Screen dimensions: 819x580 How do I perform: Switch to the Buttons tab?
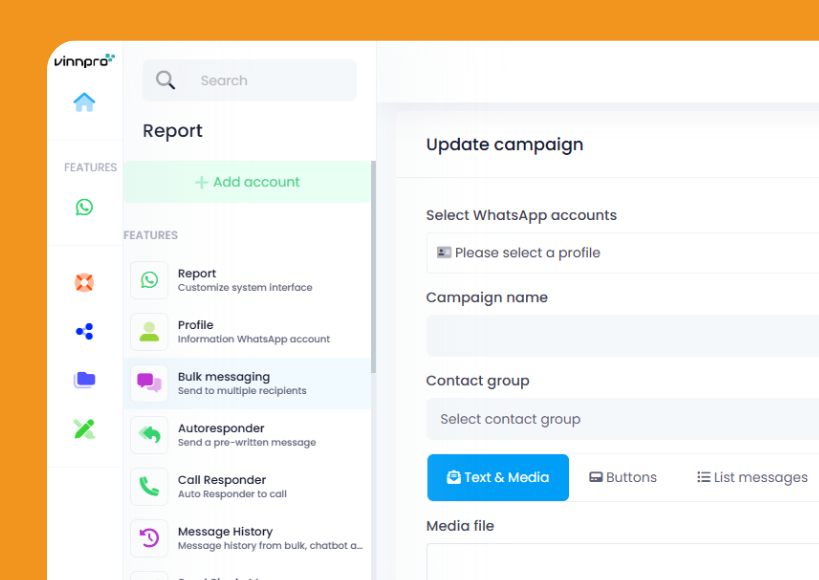coord(623,477)
